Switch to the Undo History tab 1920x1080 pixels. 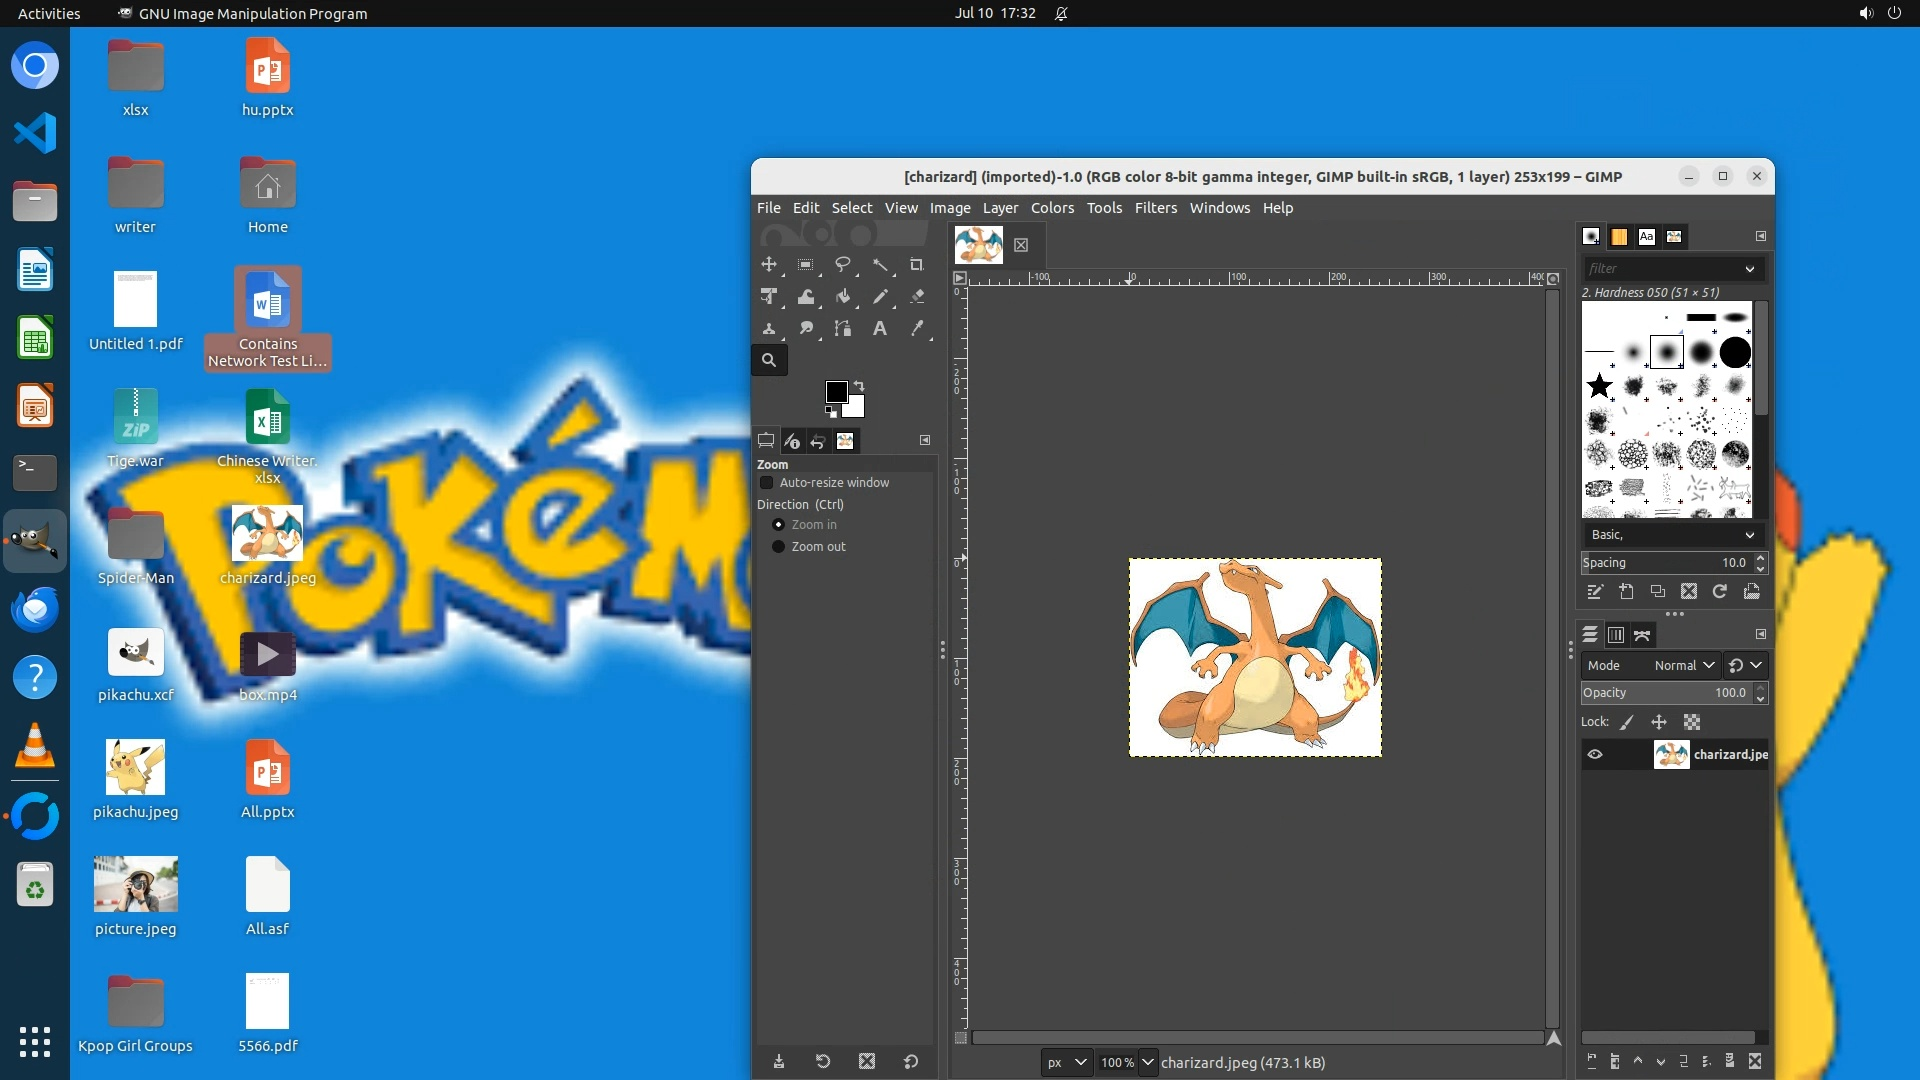818,441
